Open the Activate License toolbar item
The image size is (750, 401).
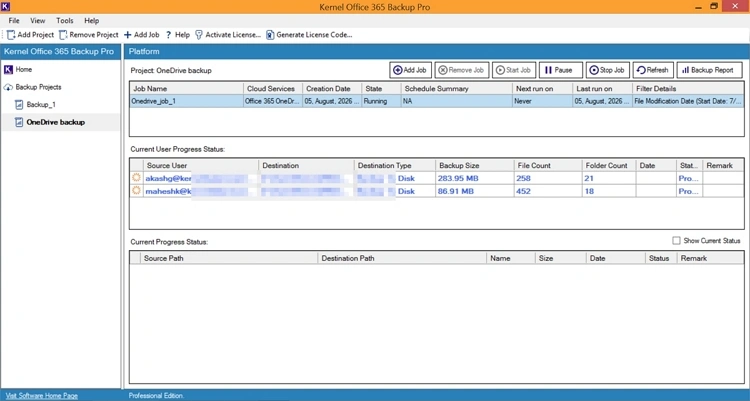pos(228,35)
